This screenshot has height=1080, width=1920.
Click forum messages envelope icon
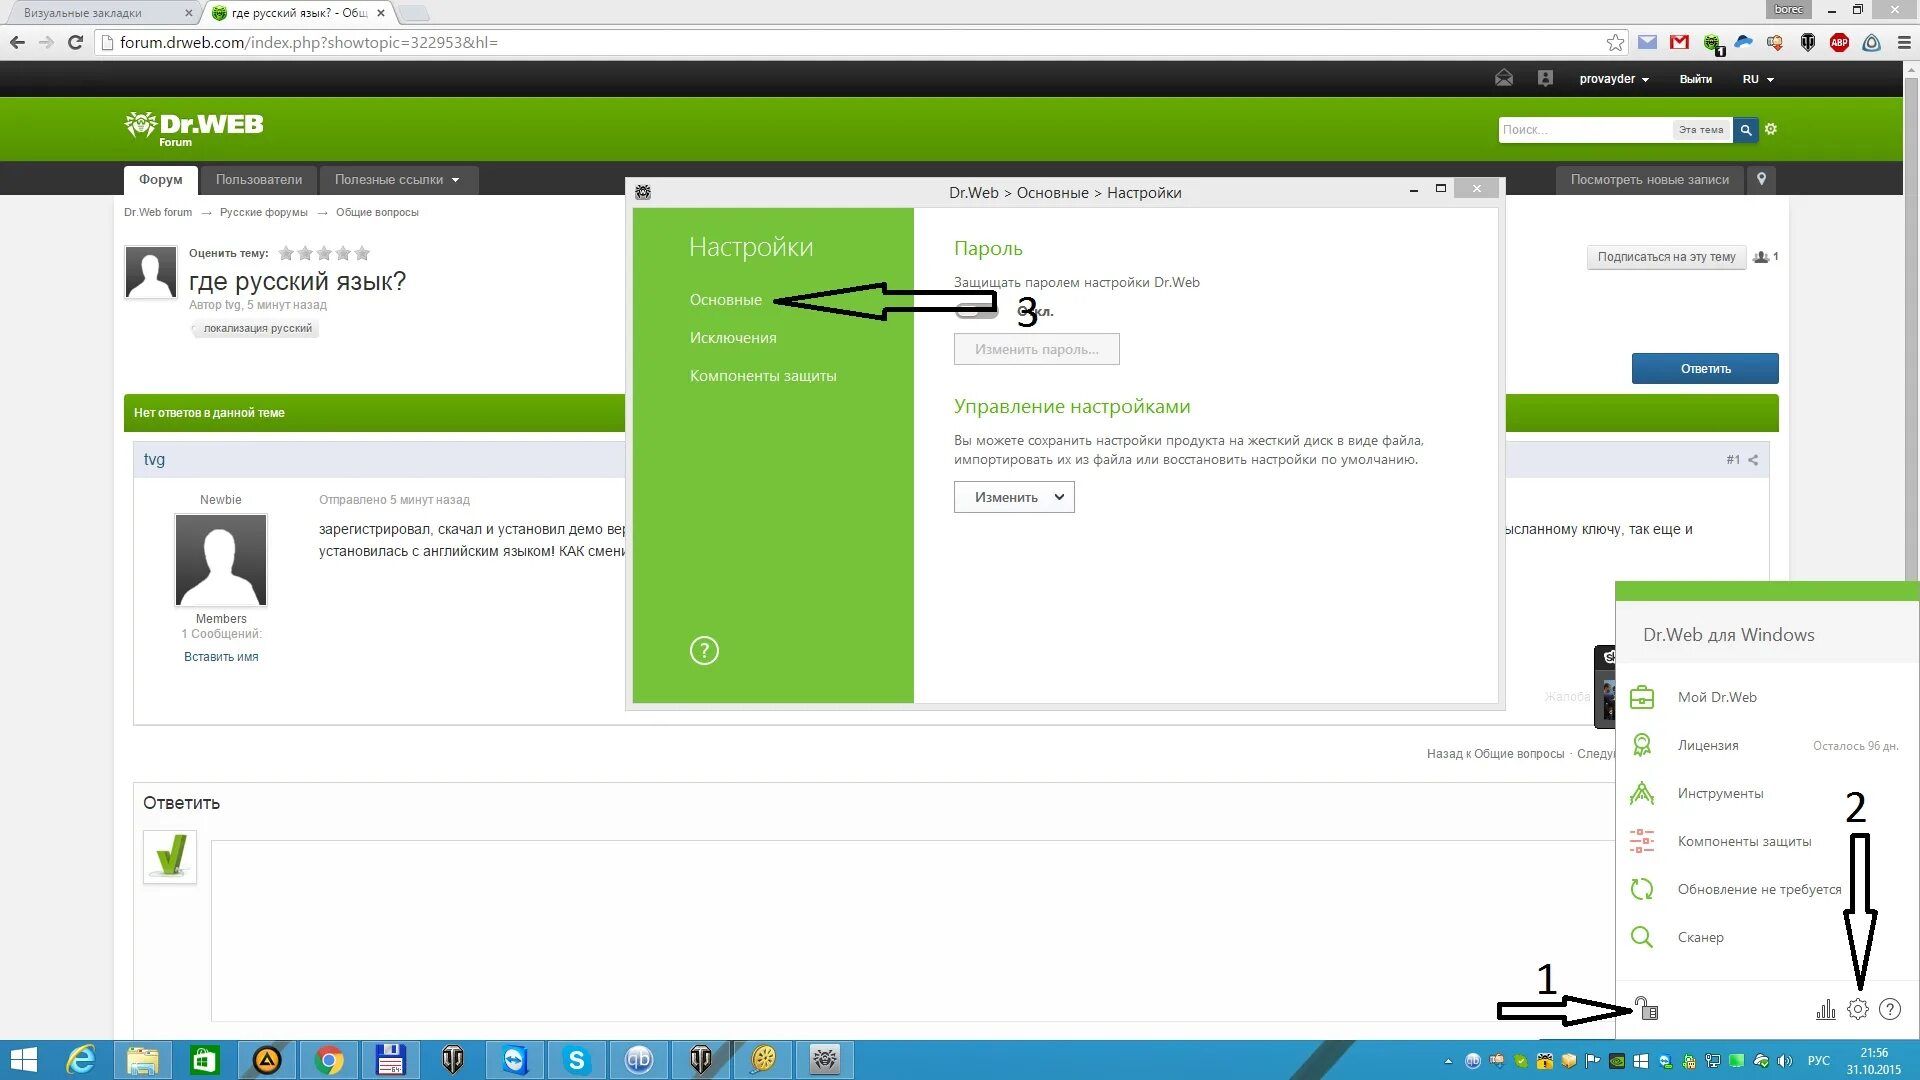[x=1504, y=78]
